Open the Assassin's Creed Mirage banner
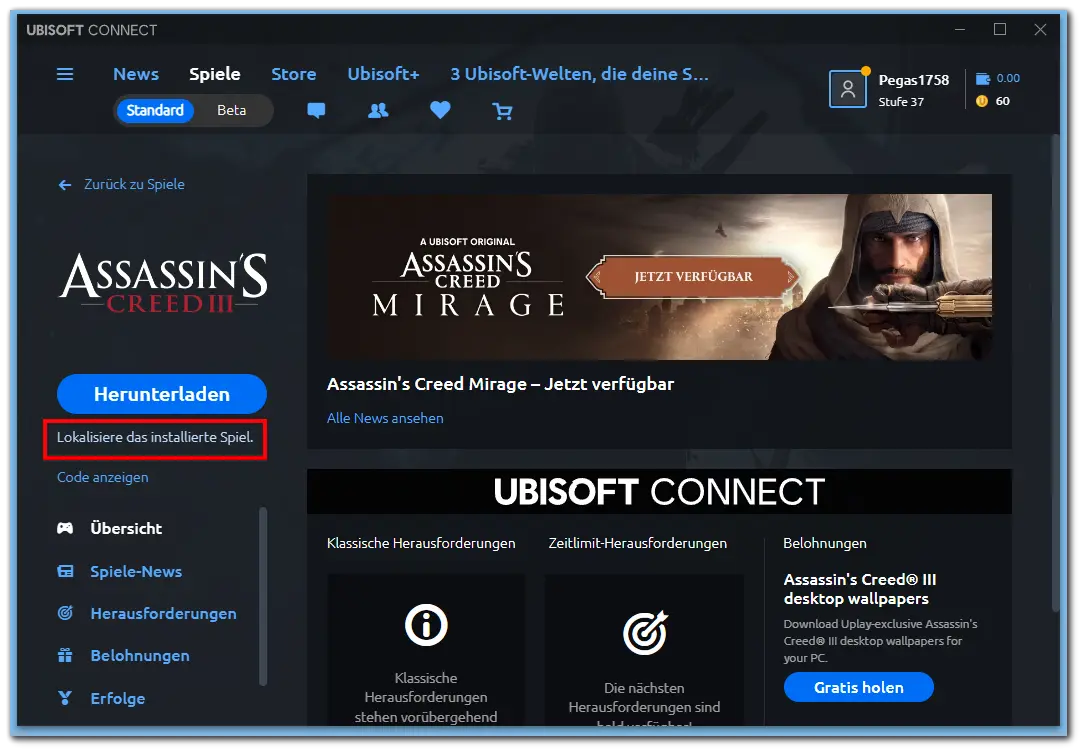The height and width of the screenshot is (754, 1085). [x=659, y=277]
